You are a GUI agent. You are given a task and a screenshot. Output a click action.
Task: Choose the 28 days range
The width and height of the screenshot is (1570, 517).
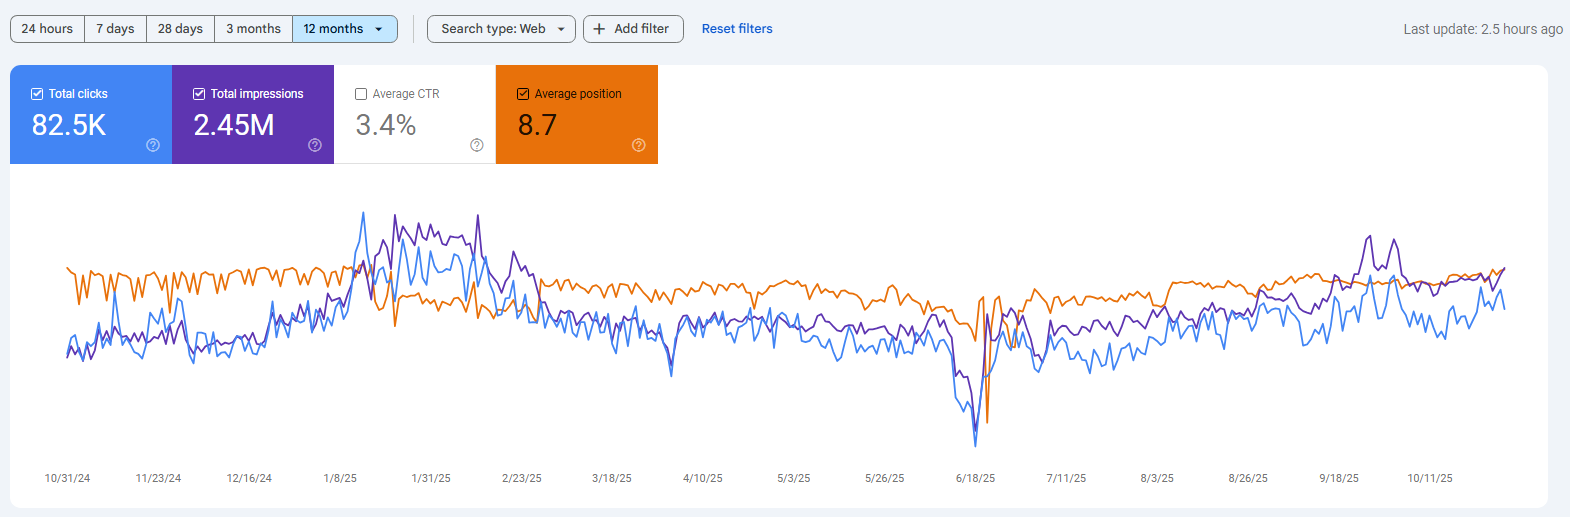click(x=180, y=29)
